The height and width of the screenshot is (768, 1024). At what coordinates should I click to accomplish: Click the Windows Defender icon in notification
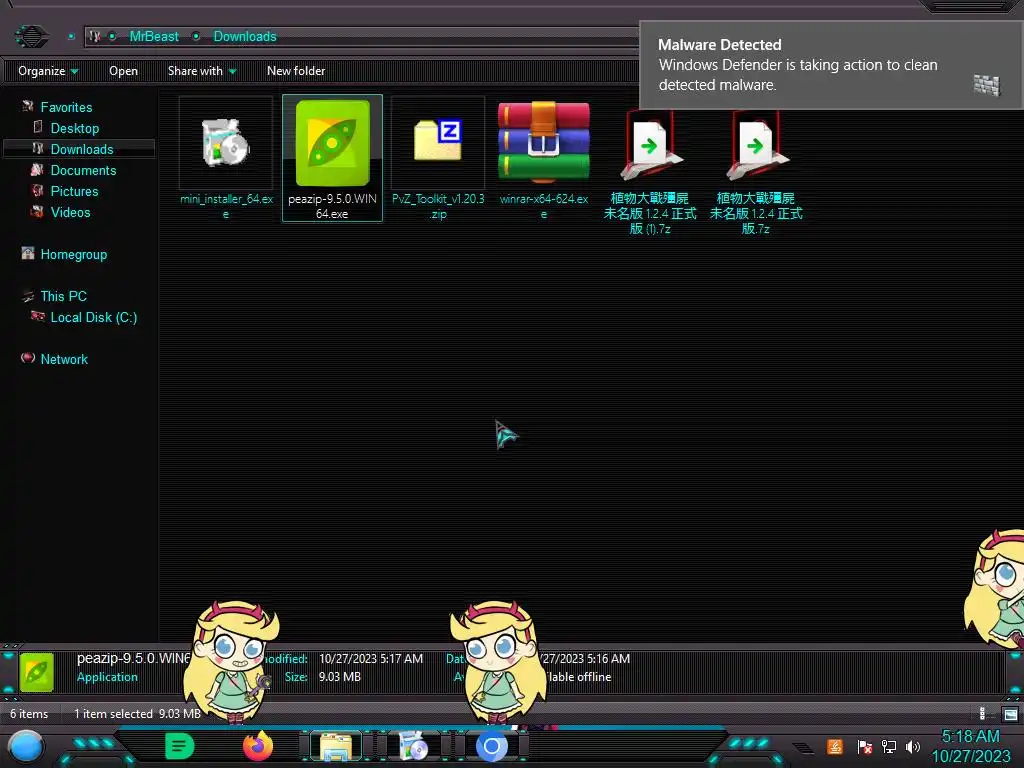pos(986,85)
